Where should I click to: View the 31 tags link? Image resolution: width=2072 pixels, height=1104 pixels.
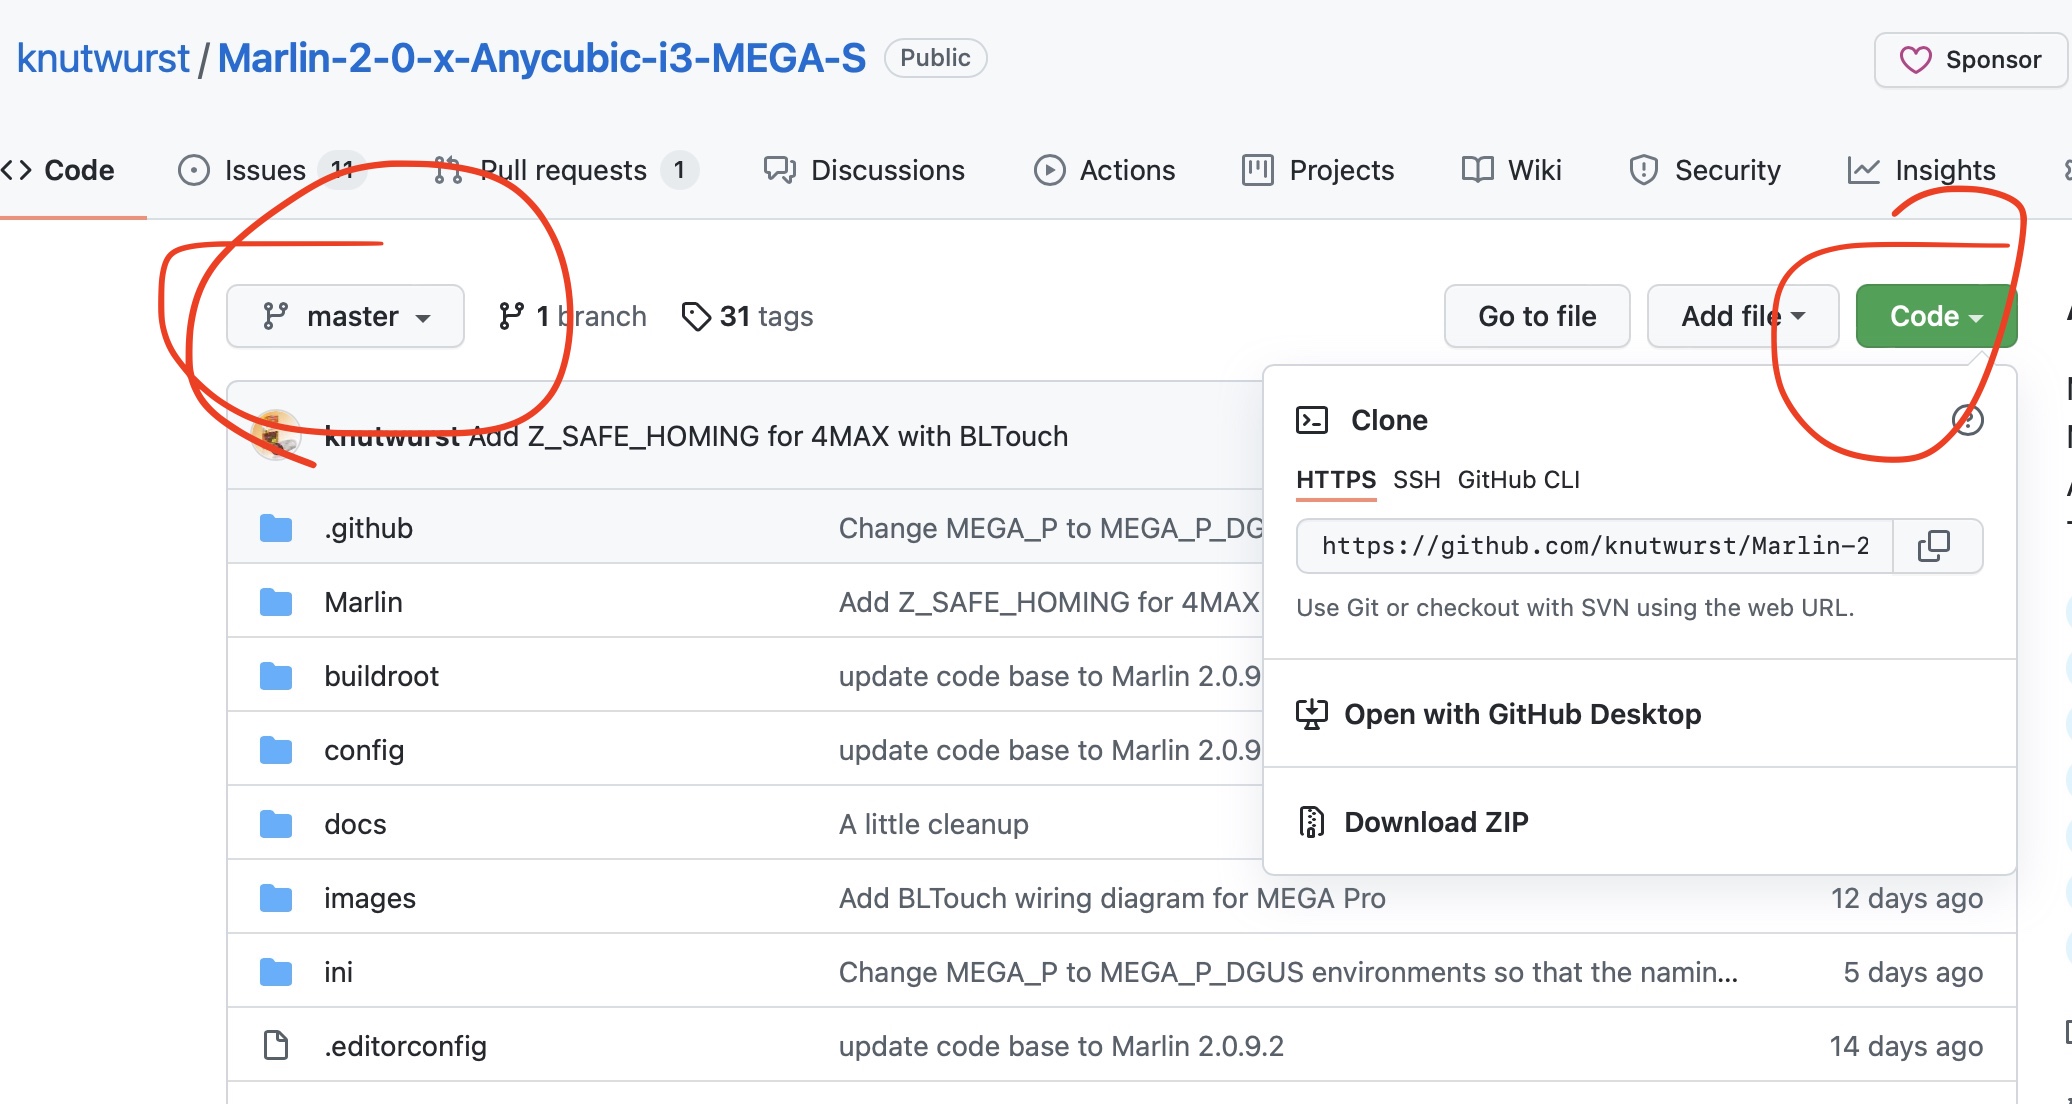747,316
